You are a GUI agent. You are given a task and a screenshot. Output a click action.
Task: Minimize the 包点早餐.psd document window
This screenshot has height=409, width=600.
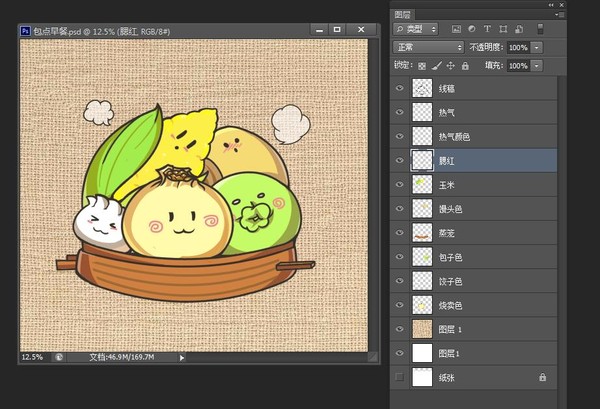[x=319, y=29]
